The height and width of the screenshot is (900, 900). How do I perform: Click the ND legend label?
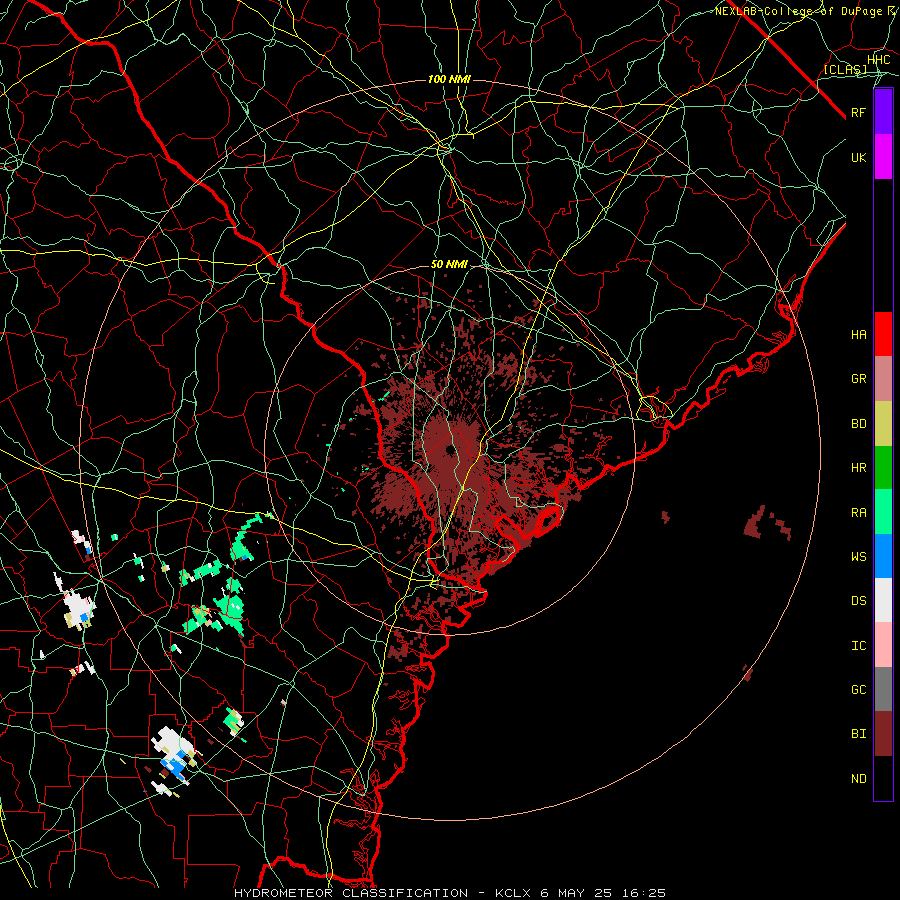point(858,779)
